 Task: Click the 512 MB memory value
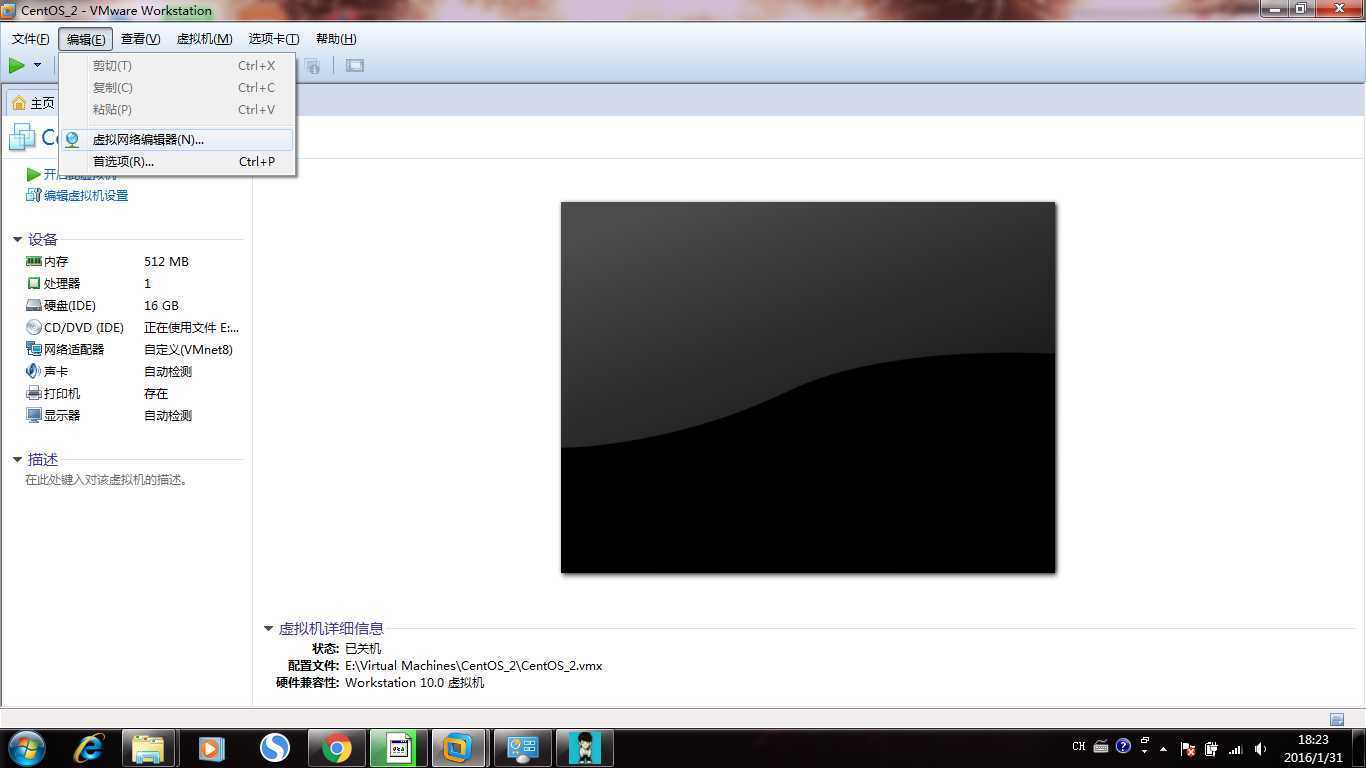click(x=166, y=261)
